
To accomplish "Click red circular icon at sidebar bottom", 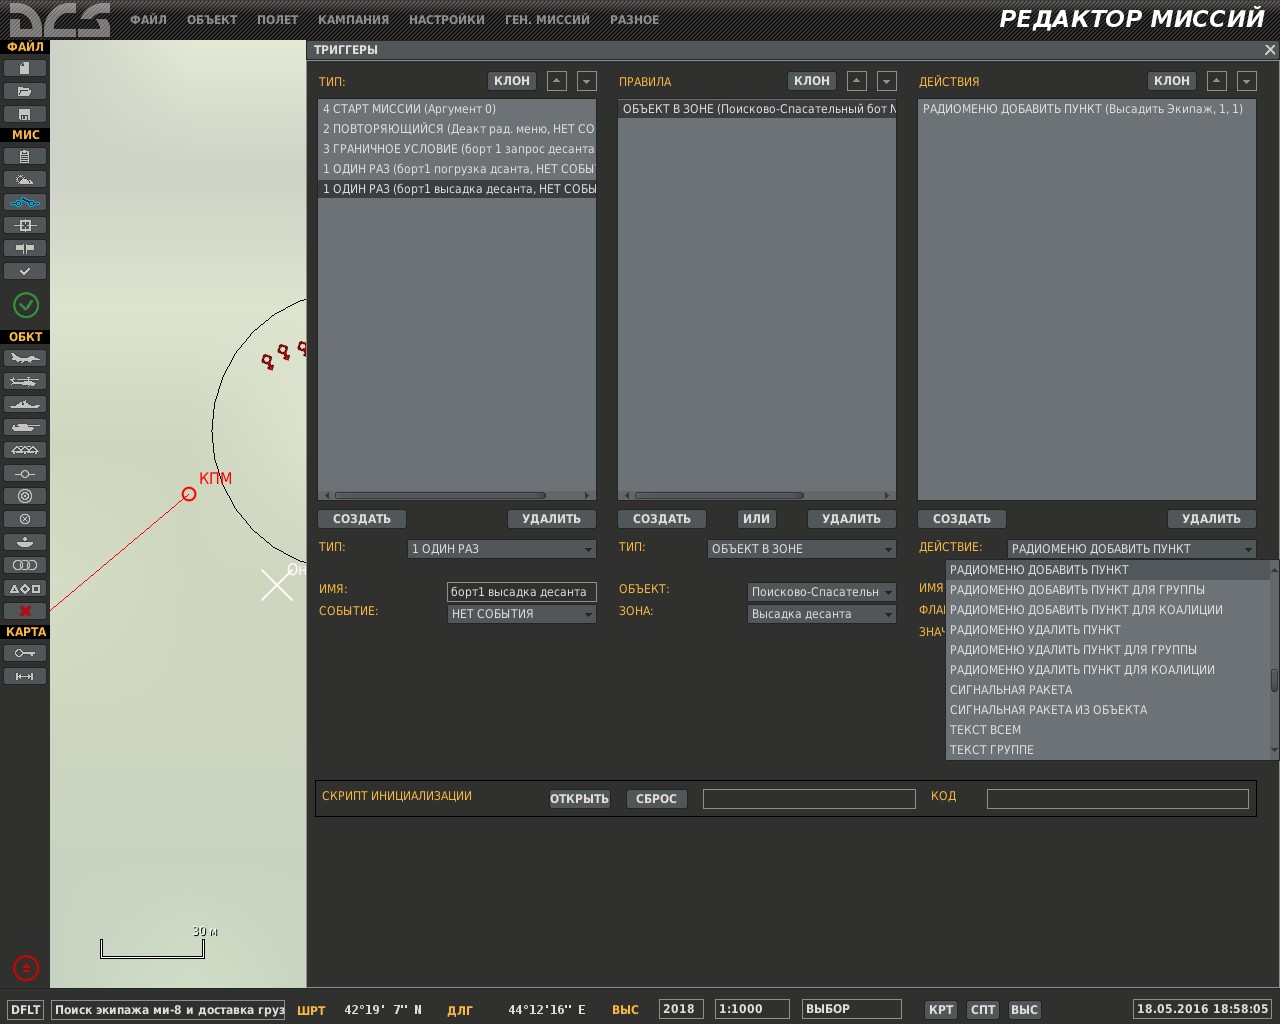I will [x=26, y=968].
